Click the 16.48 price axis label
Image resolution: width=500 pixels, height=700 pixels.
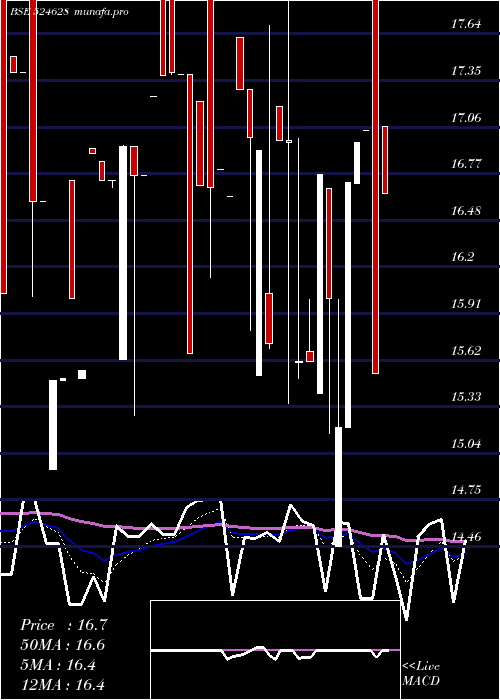(466, 210)
